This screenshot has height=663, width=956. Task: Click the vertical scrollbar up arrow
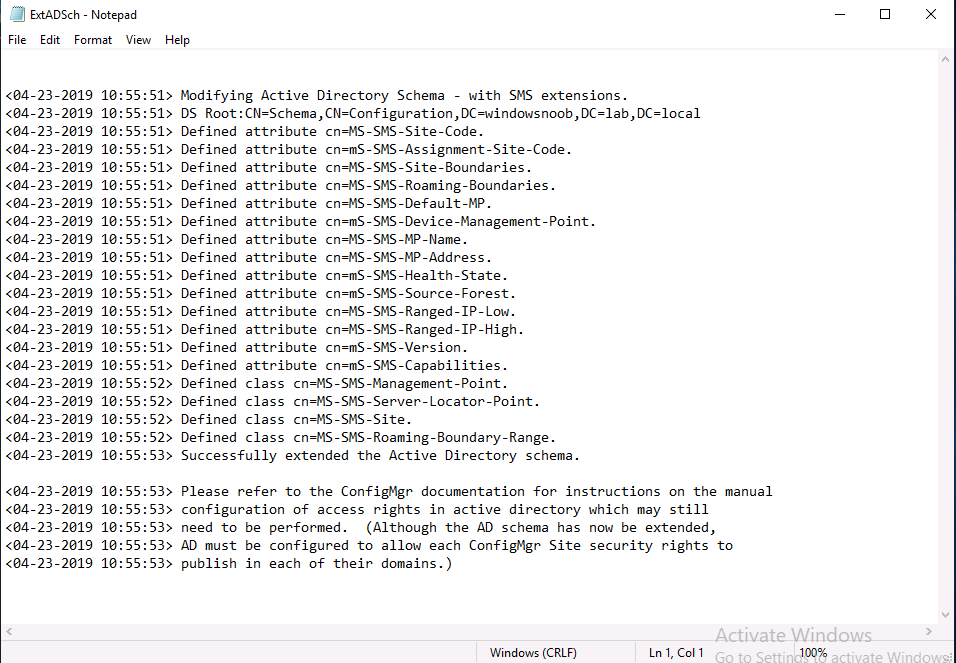point(946,59)
